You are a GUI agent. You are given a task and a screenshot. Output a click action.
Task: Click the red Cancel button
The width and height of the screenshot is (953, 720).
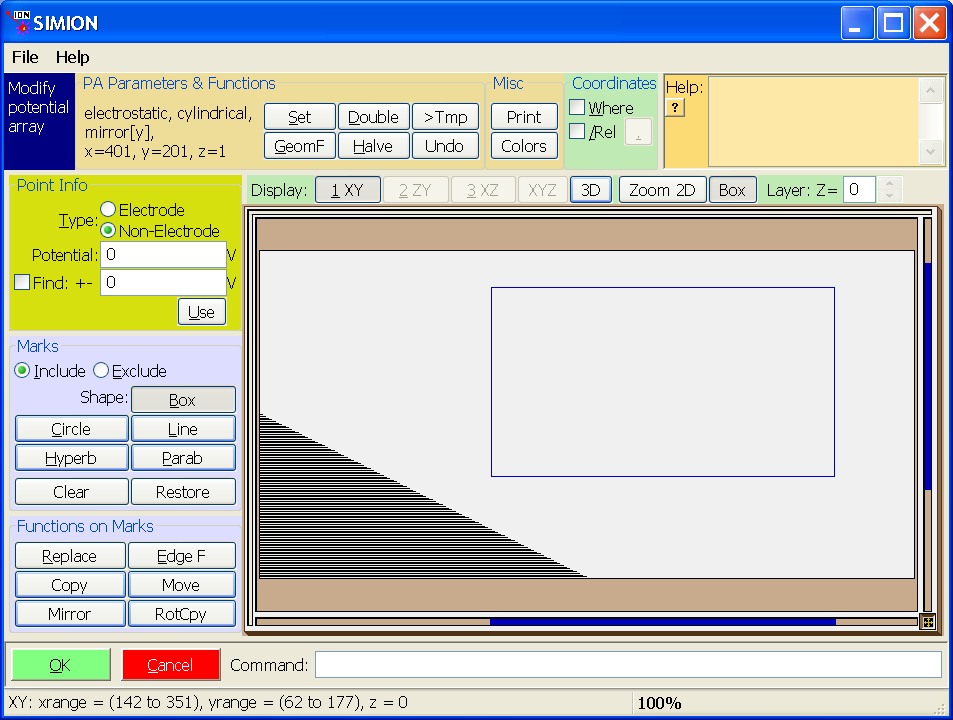[171, 665]
